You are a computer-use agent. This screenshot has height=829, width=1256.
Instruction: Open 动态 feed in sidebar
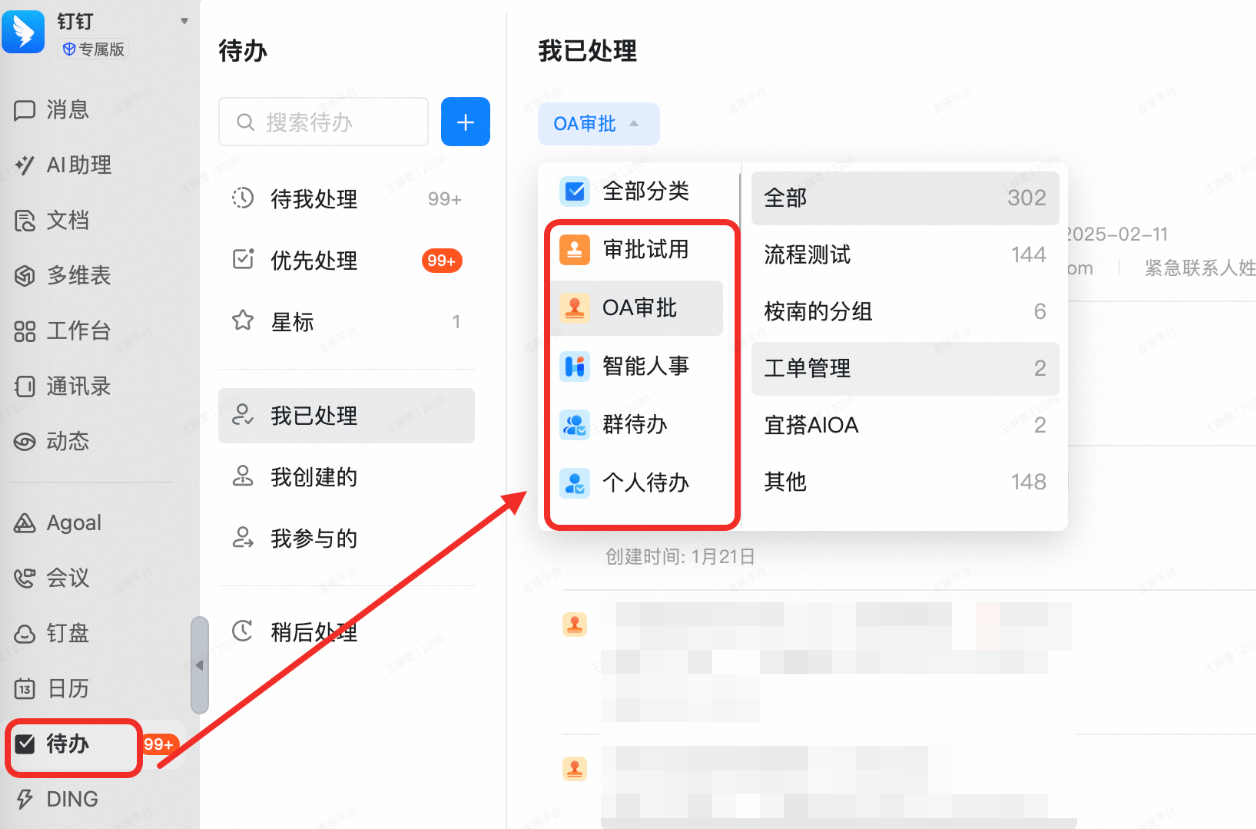point(52,441)
